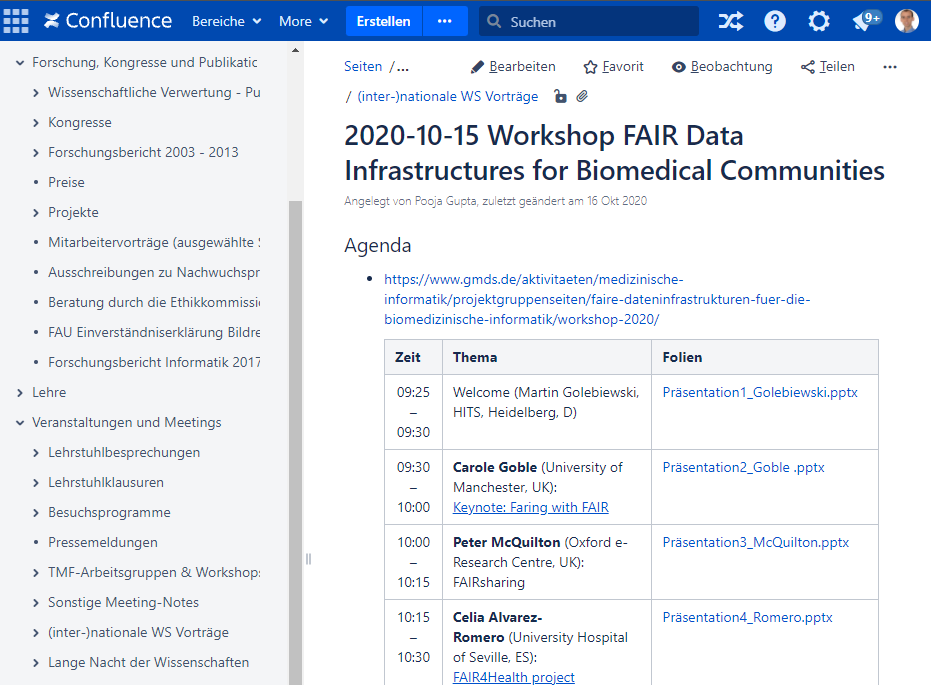This screenshot has height=685, width=931.
Task: Toggle Beobachtung watch for this page
Action: [722, 66]
